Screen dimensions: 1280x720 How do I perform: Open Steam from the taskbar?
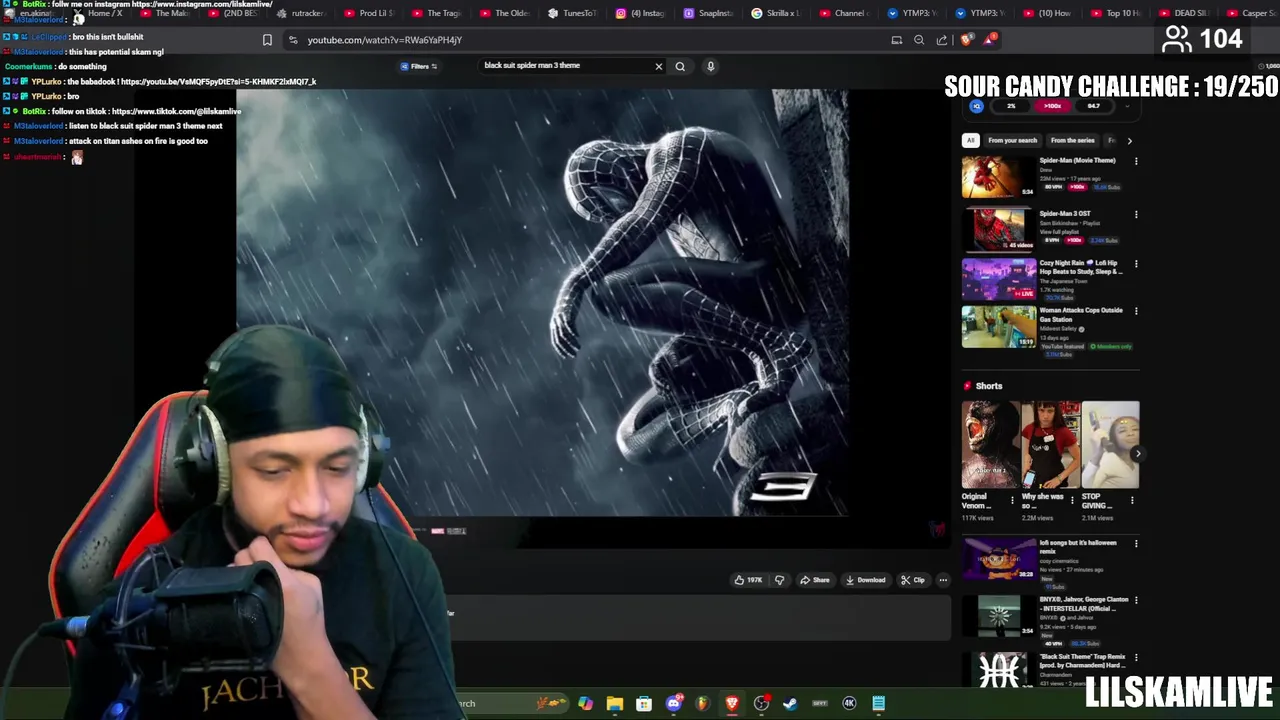(790, 703)
